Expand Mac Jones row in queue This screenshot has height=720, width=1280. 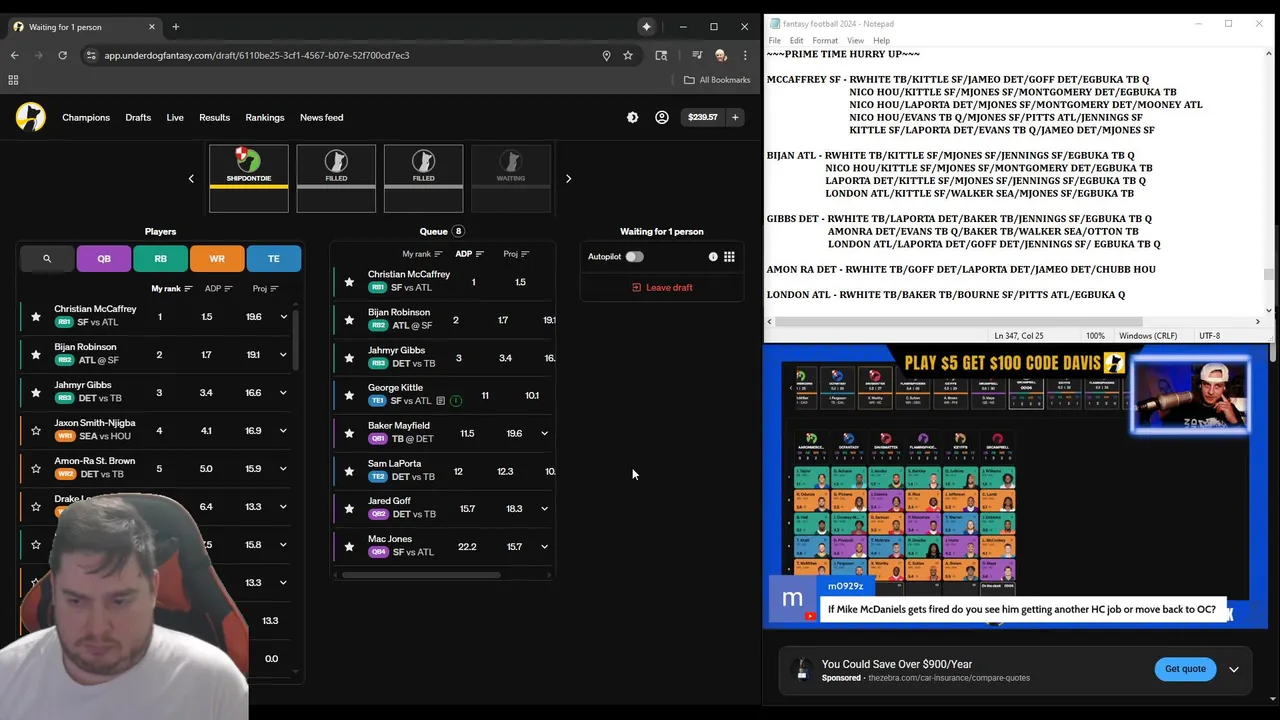tap(544, 547)
